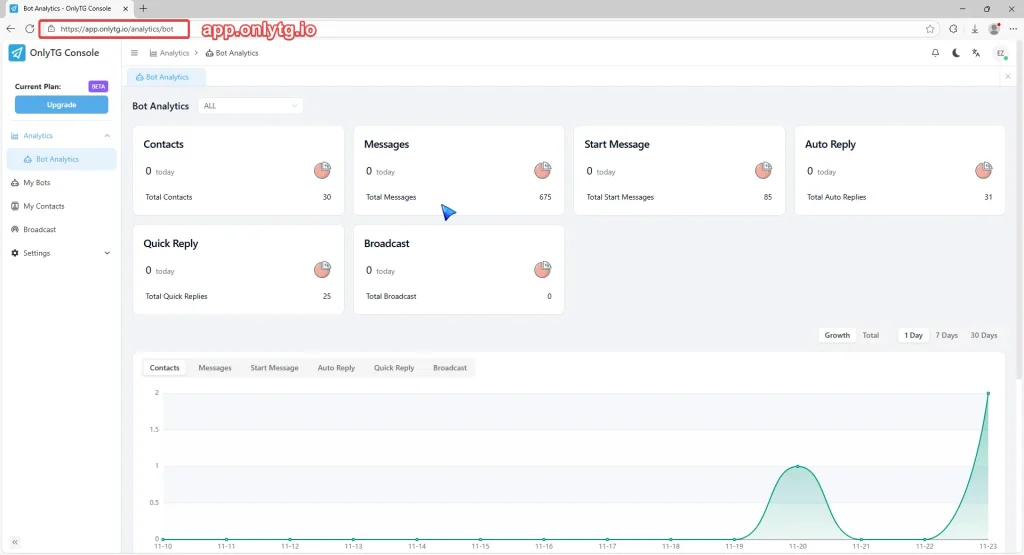Click the Messages card pie chart icon
The width and height of the screenshot is (1024, 555).
click(543, 170)
